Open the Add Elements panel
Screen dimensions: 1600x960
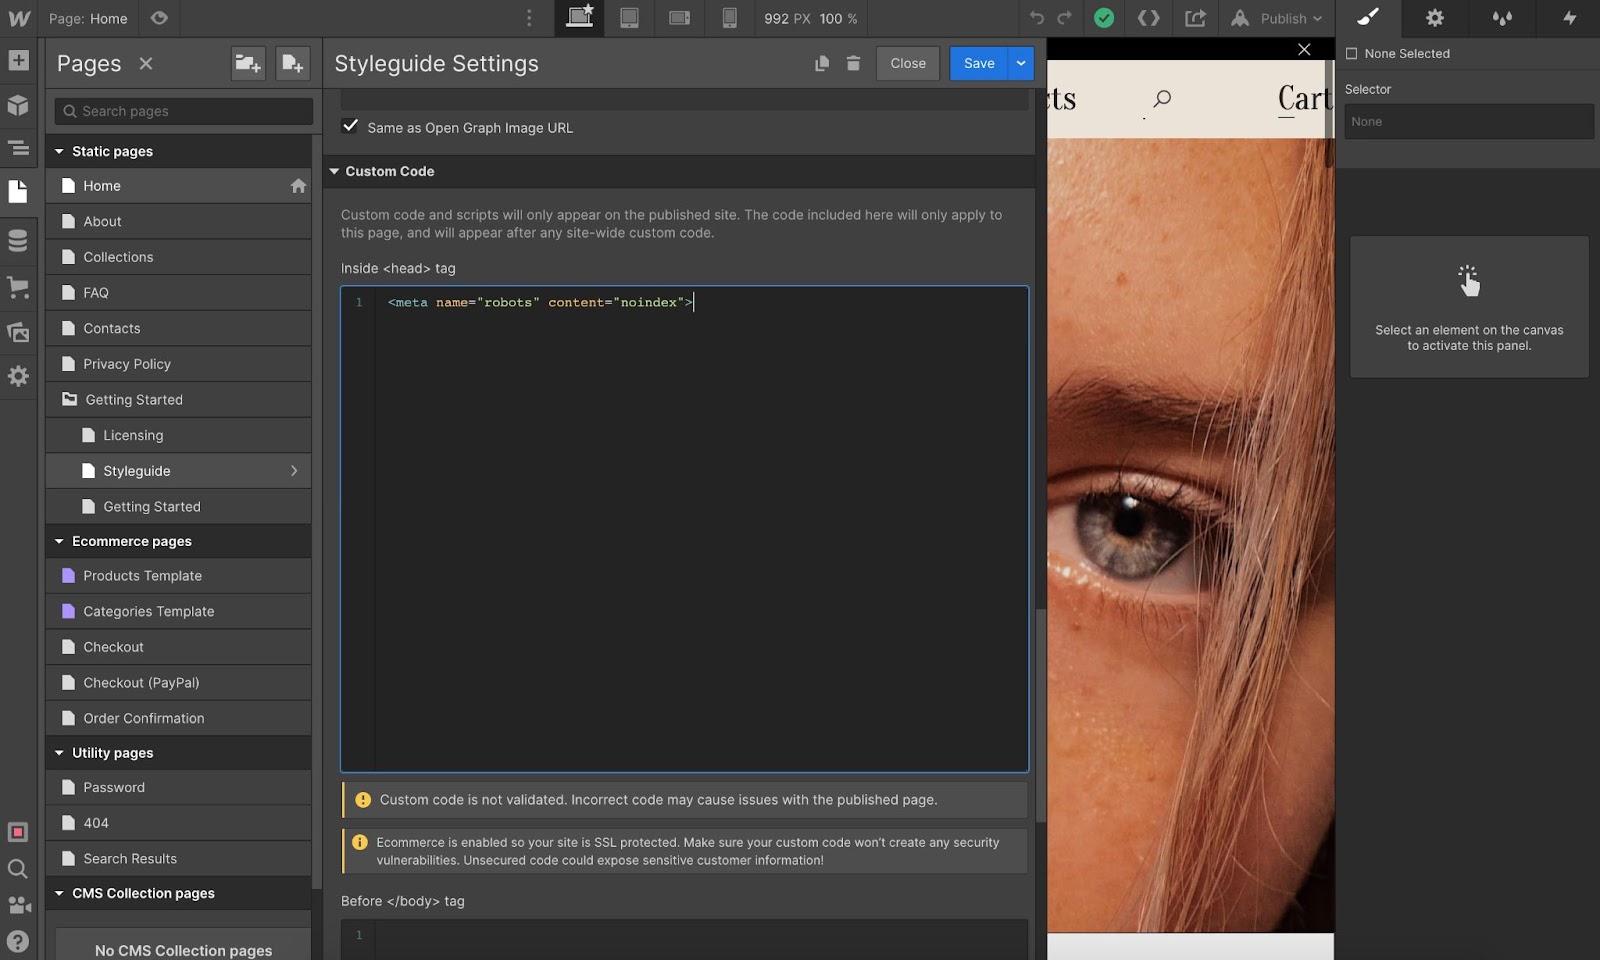[x=18, y=60]
